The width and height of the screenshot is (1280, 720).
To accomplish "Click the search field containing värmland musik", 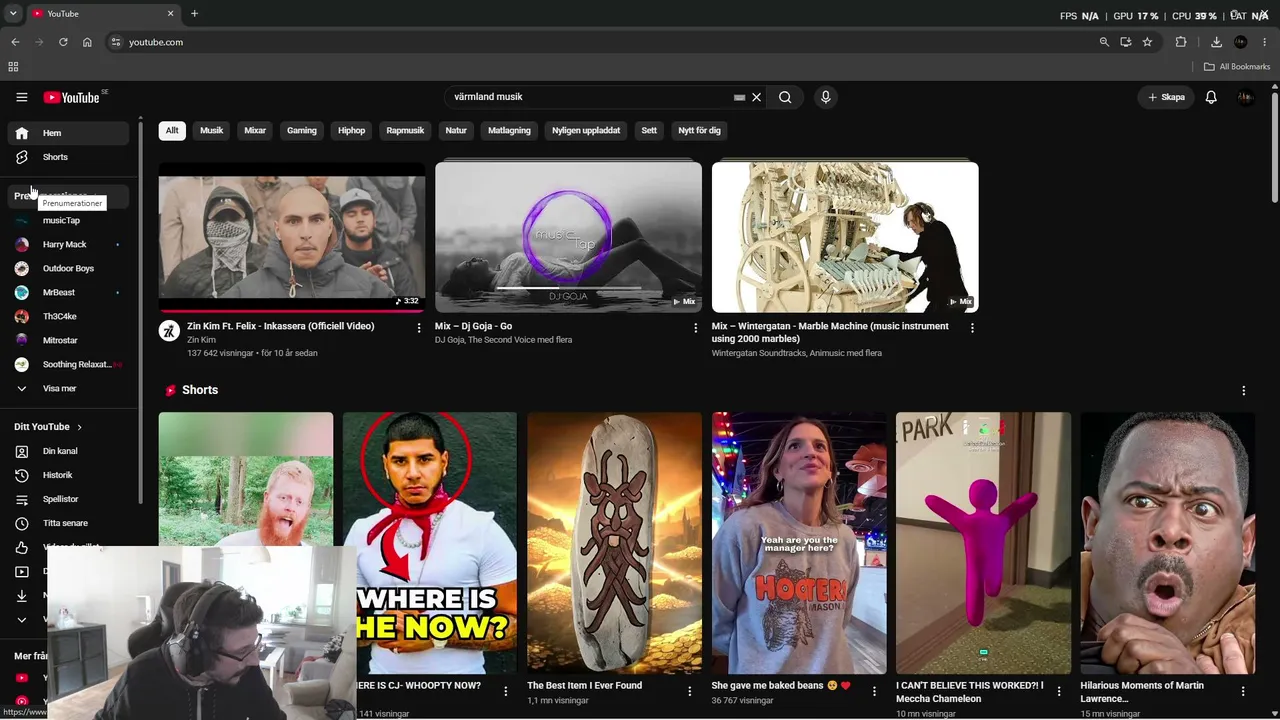I will point(591,97).
